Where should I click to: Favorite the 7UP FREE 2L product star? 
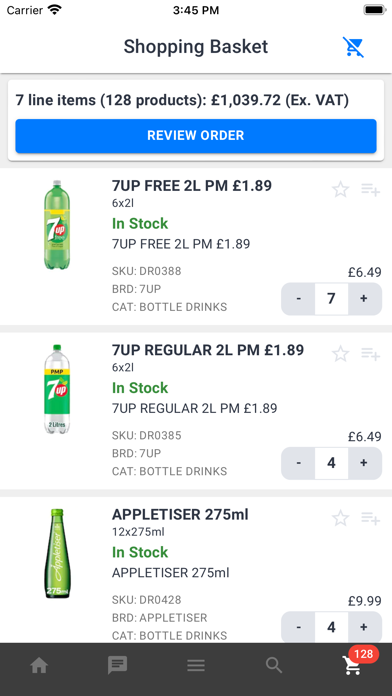point(341,190)
